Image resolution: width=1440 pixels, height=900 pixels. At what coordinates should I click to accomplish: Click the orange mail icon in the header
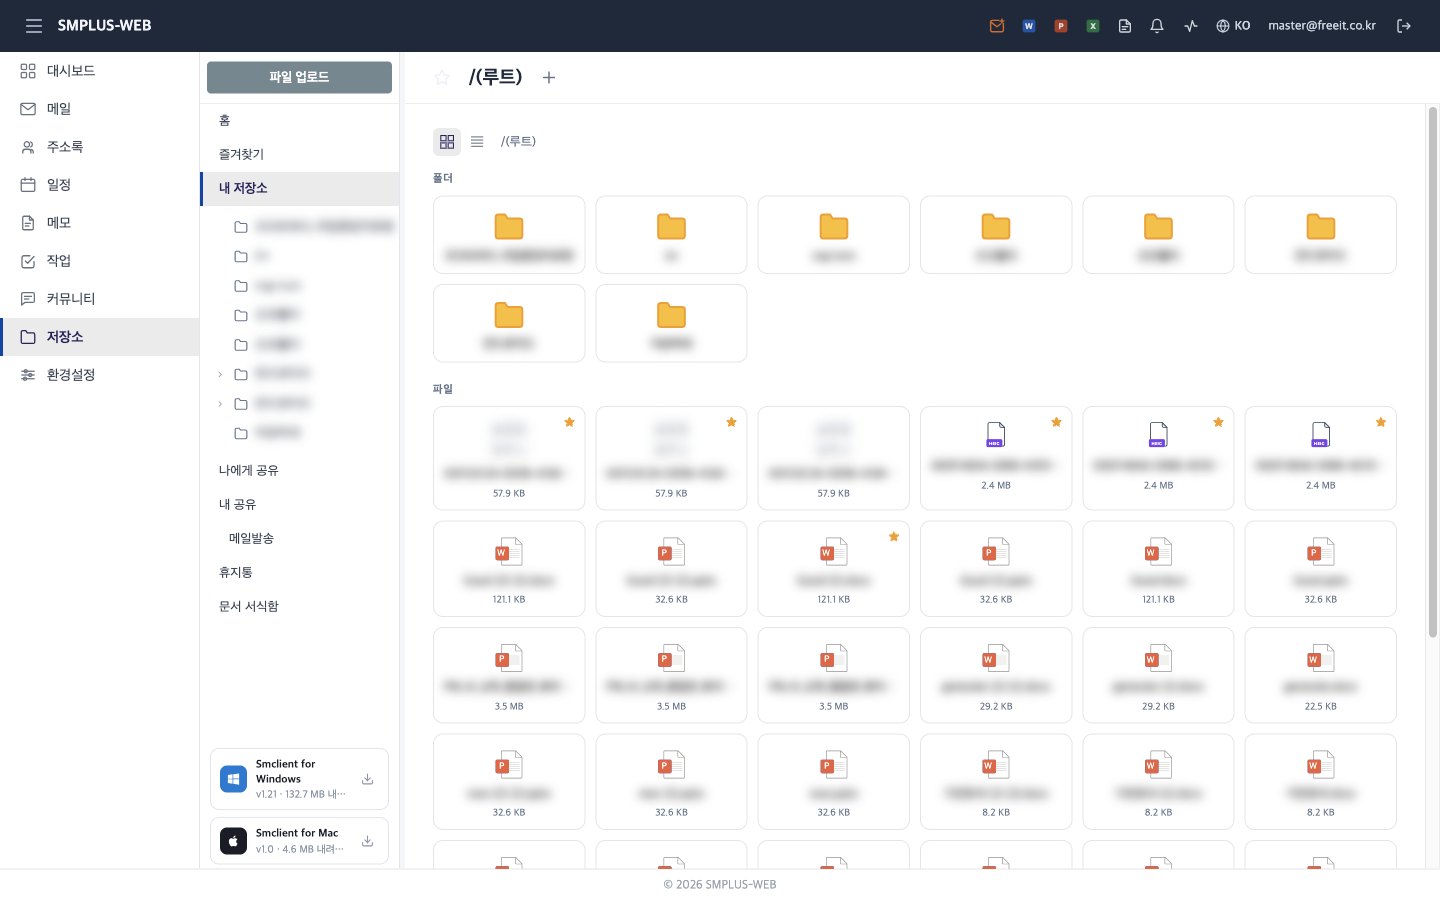[997, 26]
